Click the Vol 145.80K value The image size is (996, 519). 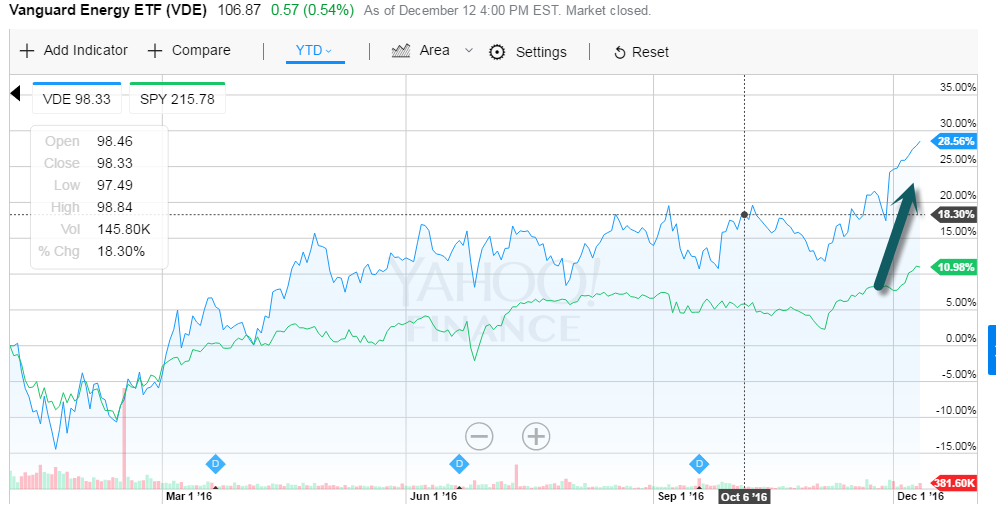coord(124,229)
